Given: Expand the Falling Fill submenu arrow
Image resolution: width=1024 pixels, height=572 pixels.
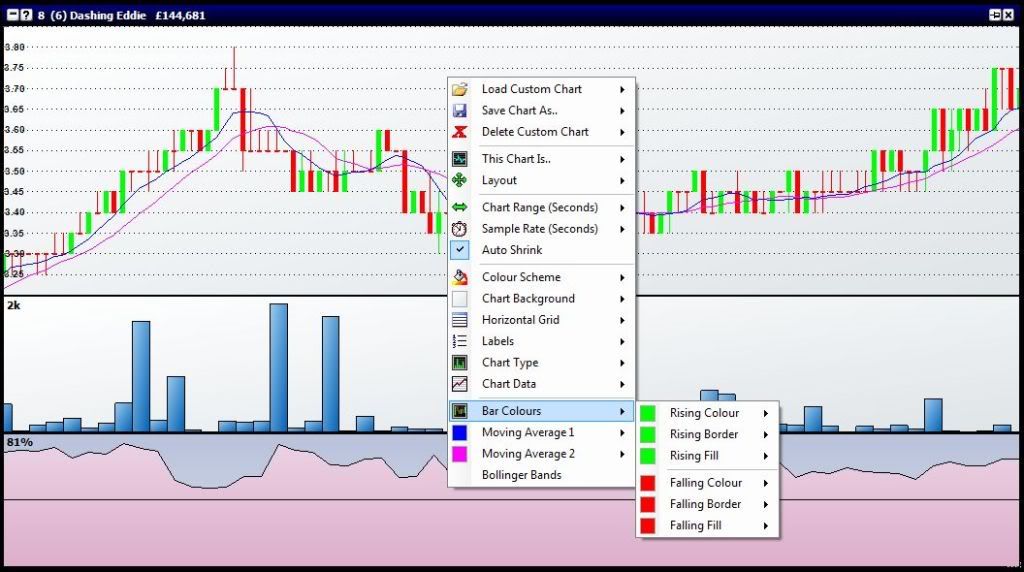Looking at the screenshot, I should tap(766, 526).
